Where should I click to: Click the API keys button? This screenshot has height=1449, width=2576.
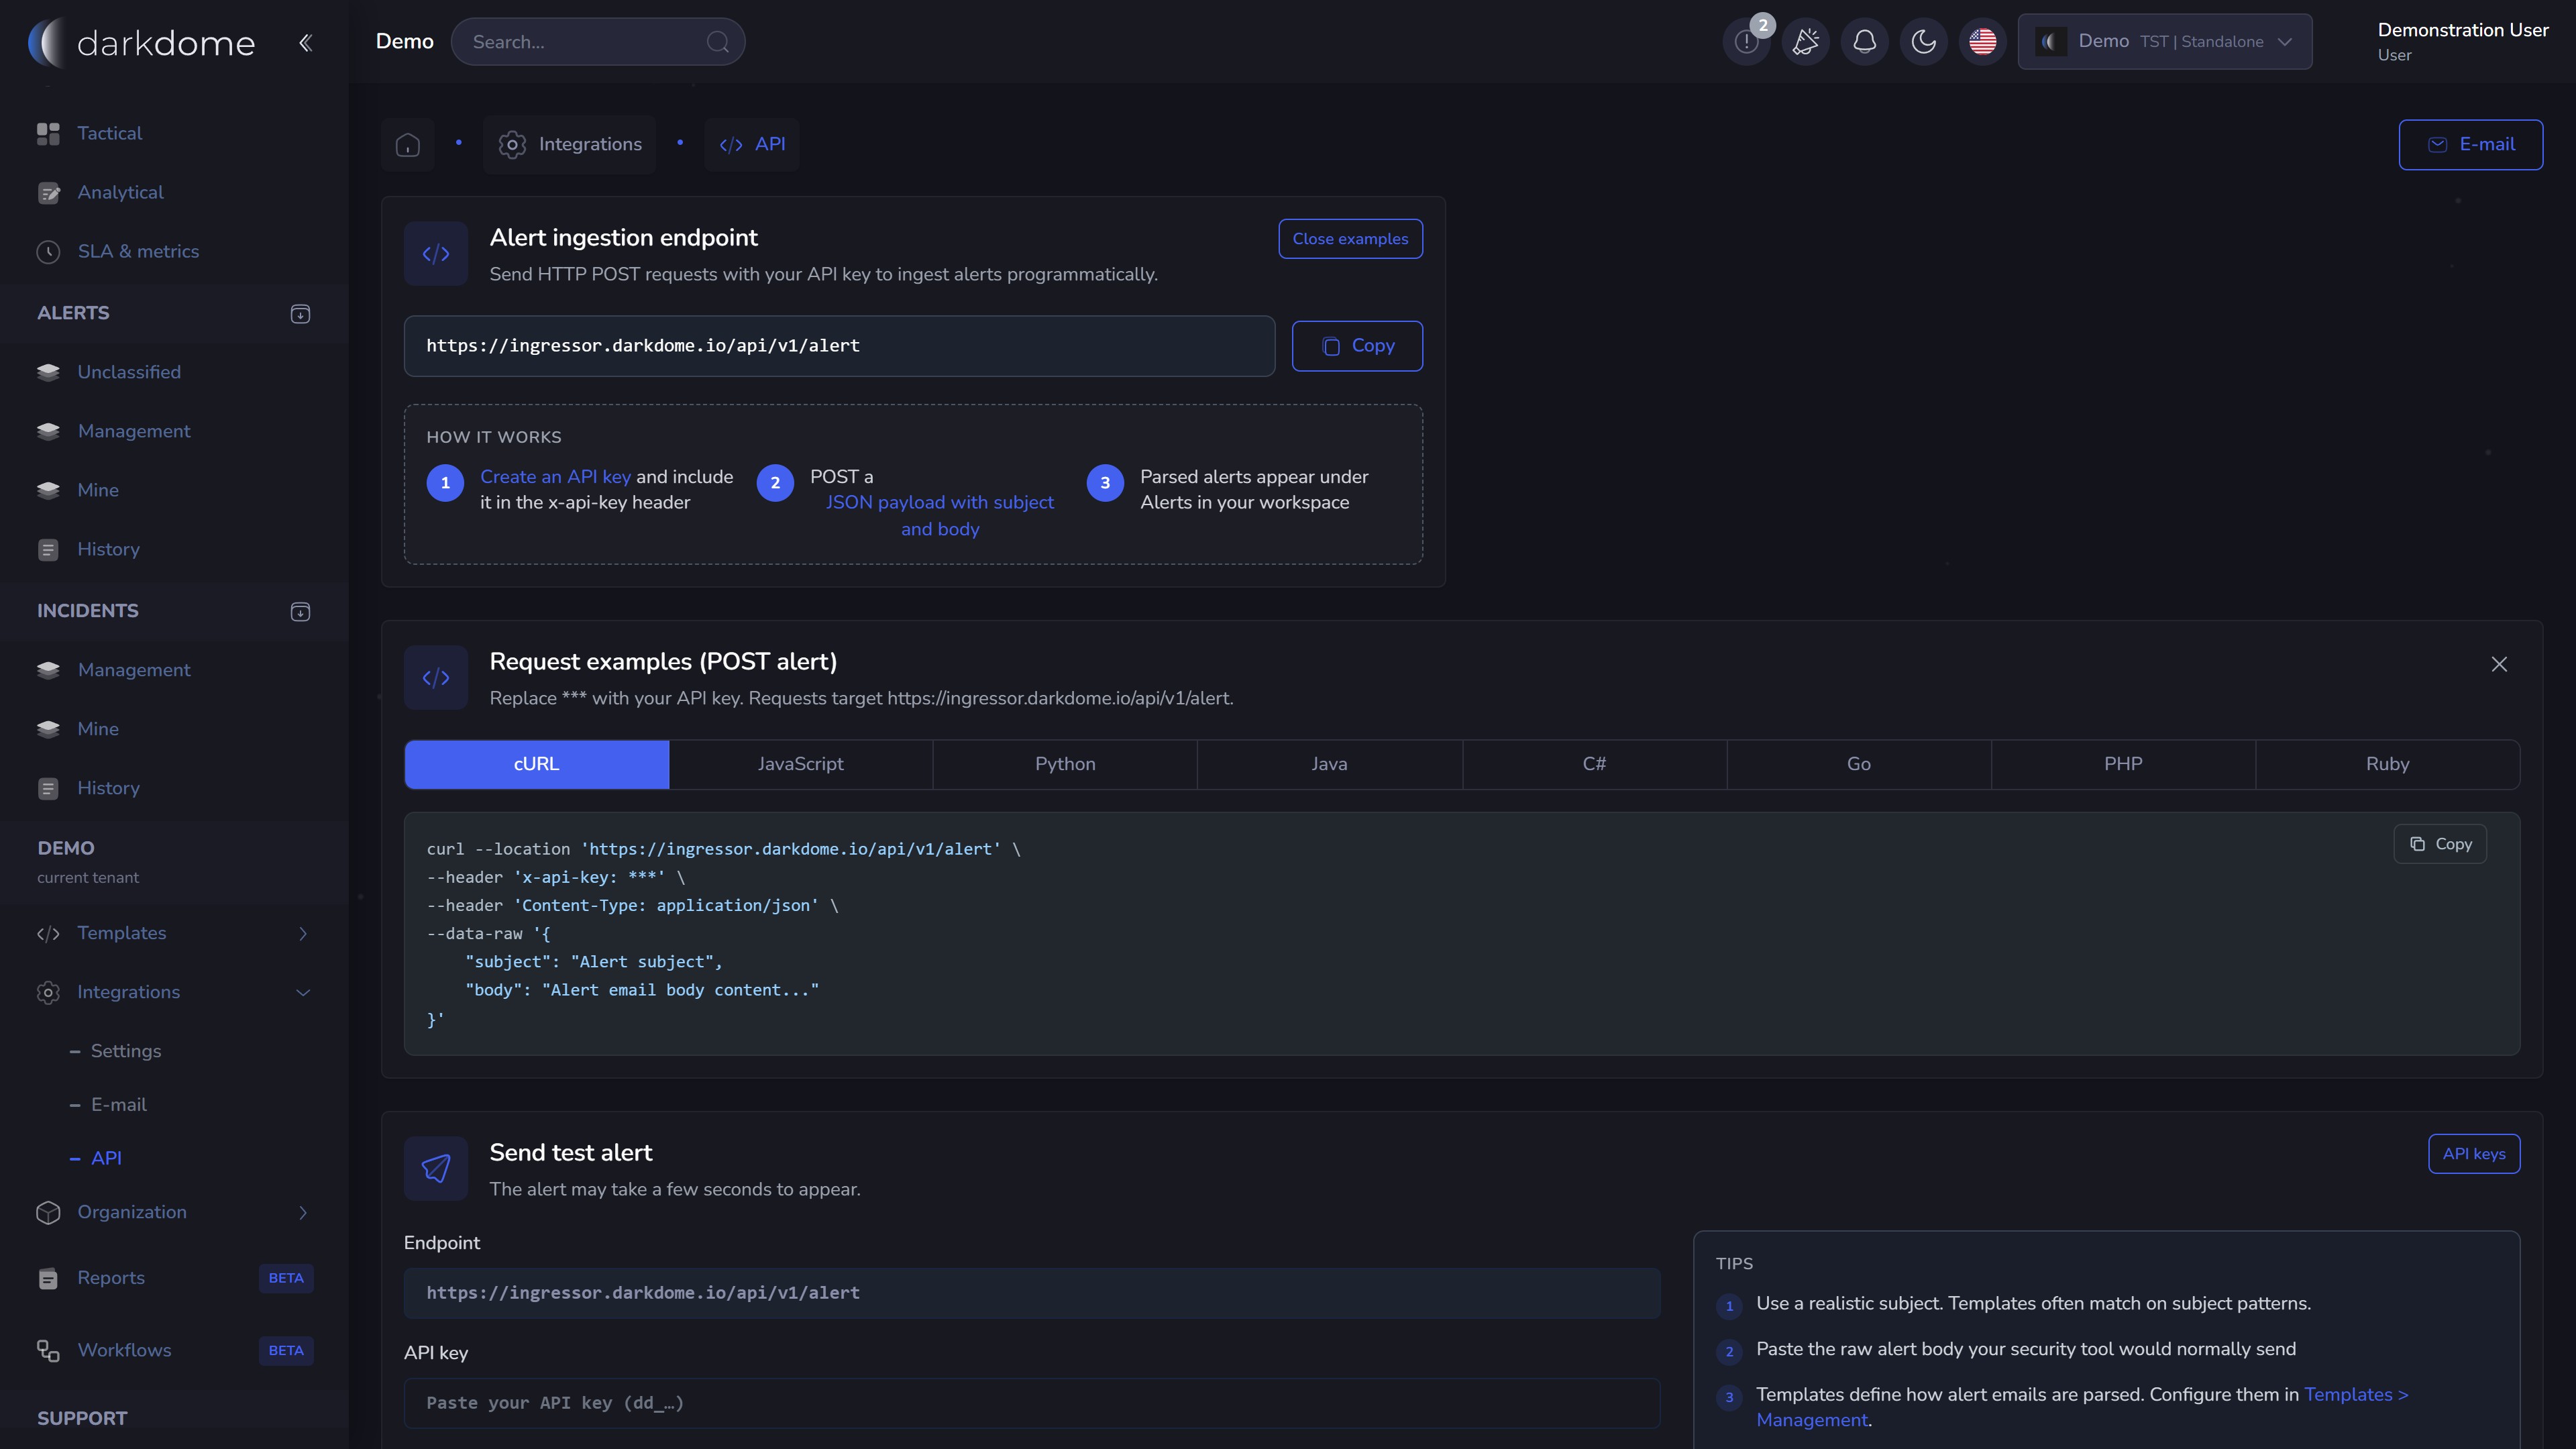2474,1154
